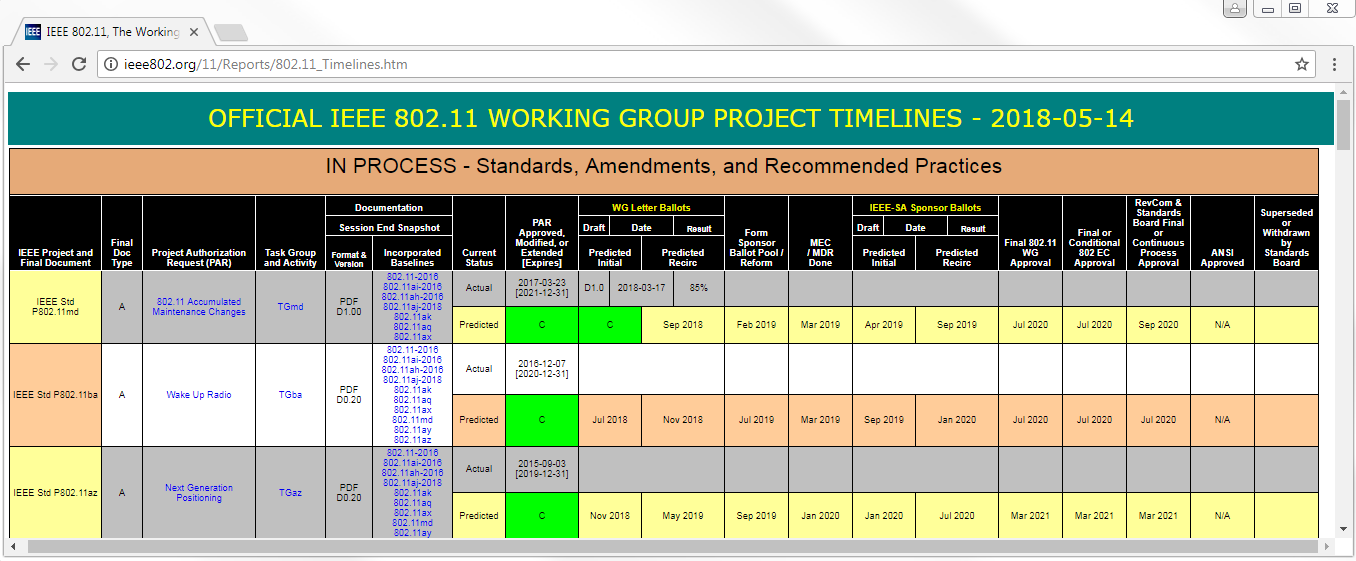Image resolution: width=1356 pixels, height=561 pixels.
Task: Click the 'PDF D1.00' cell
Action: coord(348,307)
